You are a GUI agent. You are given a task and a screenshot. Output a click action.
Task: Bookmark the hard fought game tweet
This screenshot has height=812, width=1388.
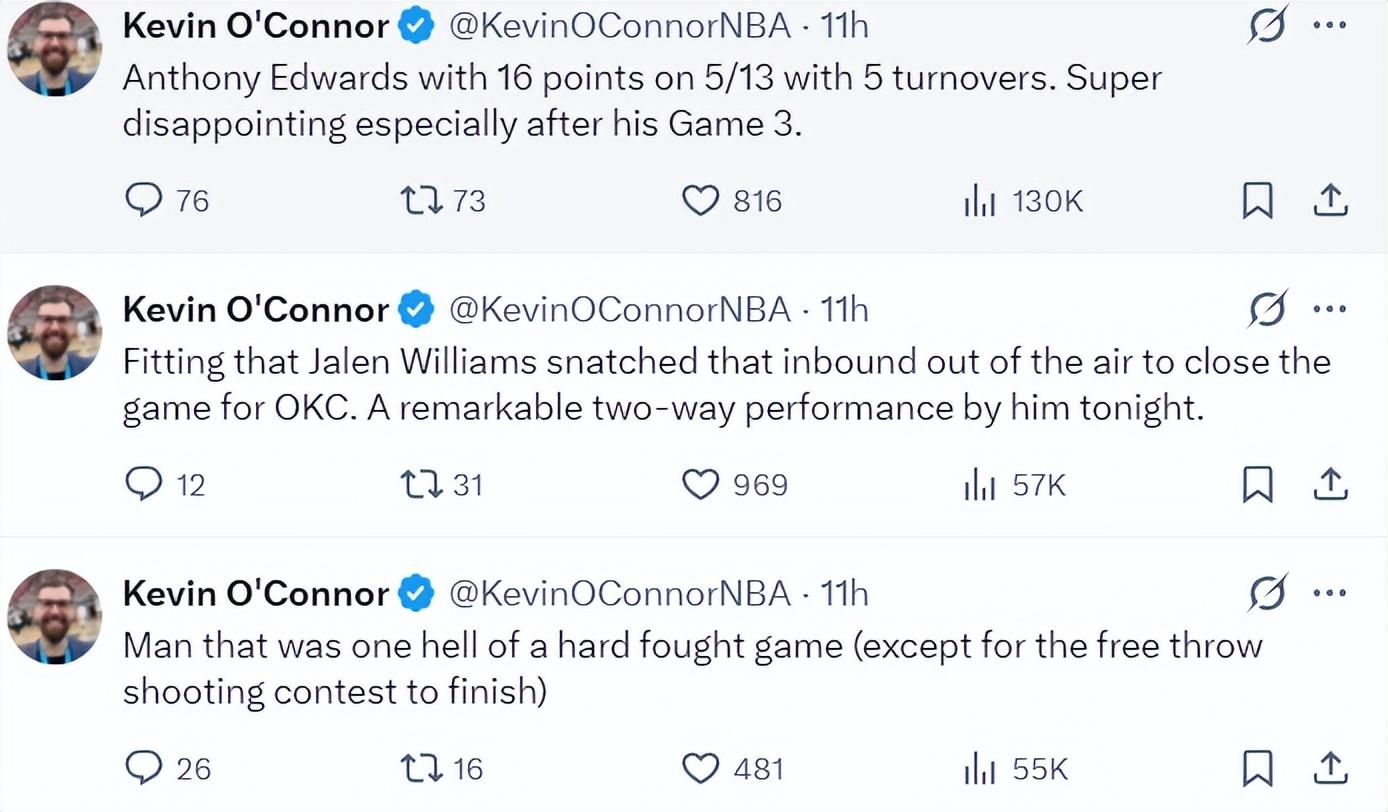point(1257,769)
